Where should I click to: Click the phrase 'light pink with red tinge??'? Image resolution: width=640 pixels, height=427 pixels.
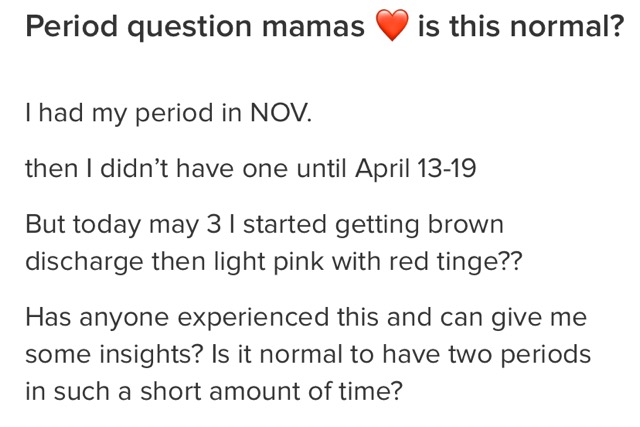pos(369,262)
